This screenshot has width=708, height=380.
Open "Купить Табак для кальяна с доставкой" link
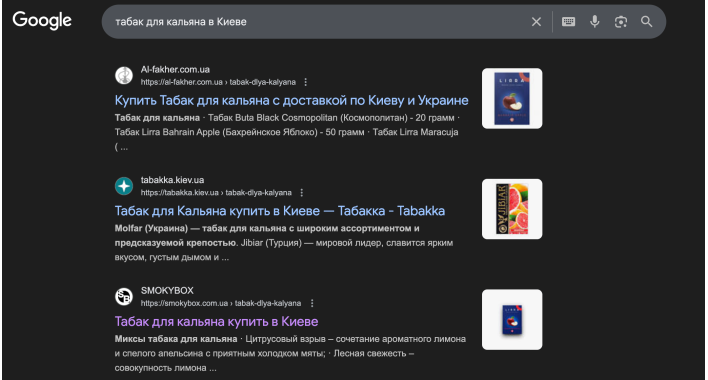(291, 100)
